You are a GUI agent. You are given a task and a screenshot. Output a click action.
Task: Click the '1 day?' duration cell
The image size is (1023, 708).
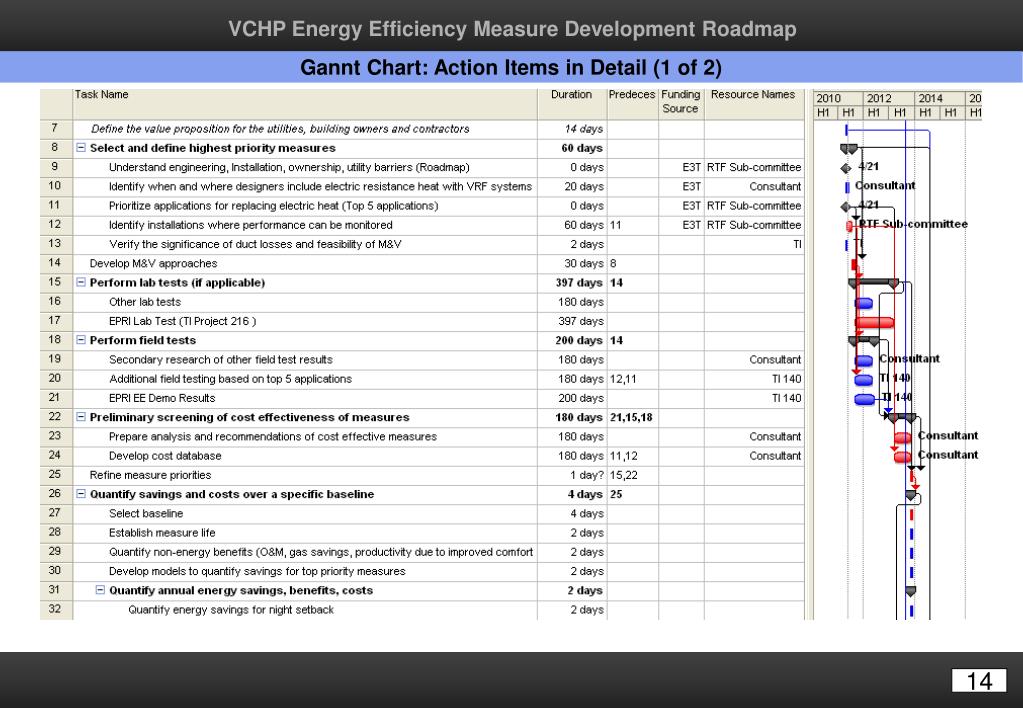click(x=587, y=475)
